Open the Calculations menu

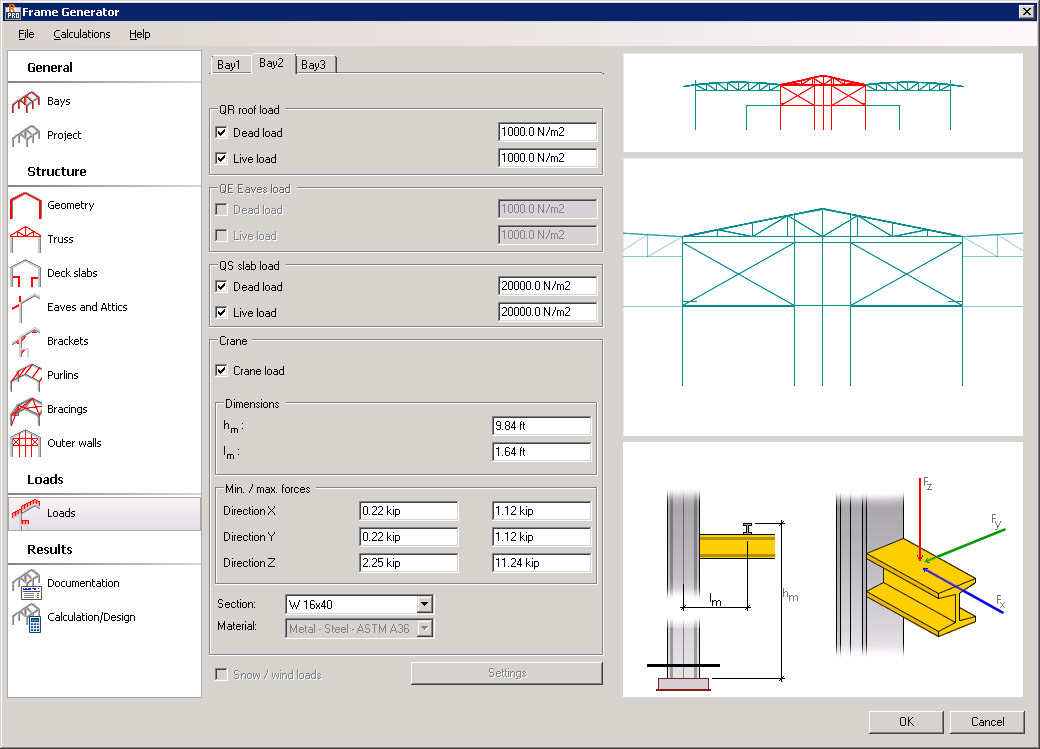[82, 34]
